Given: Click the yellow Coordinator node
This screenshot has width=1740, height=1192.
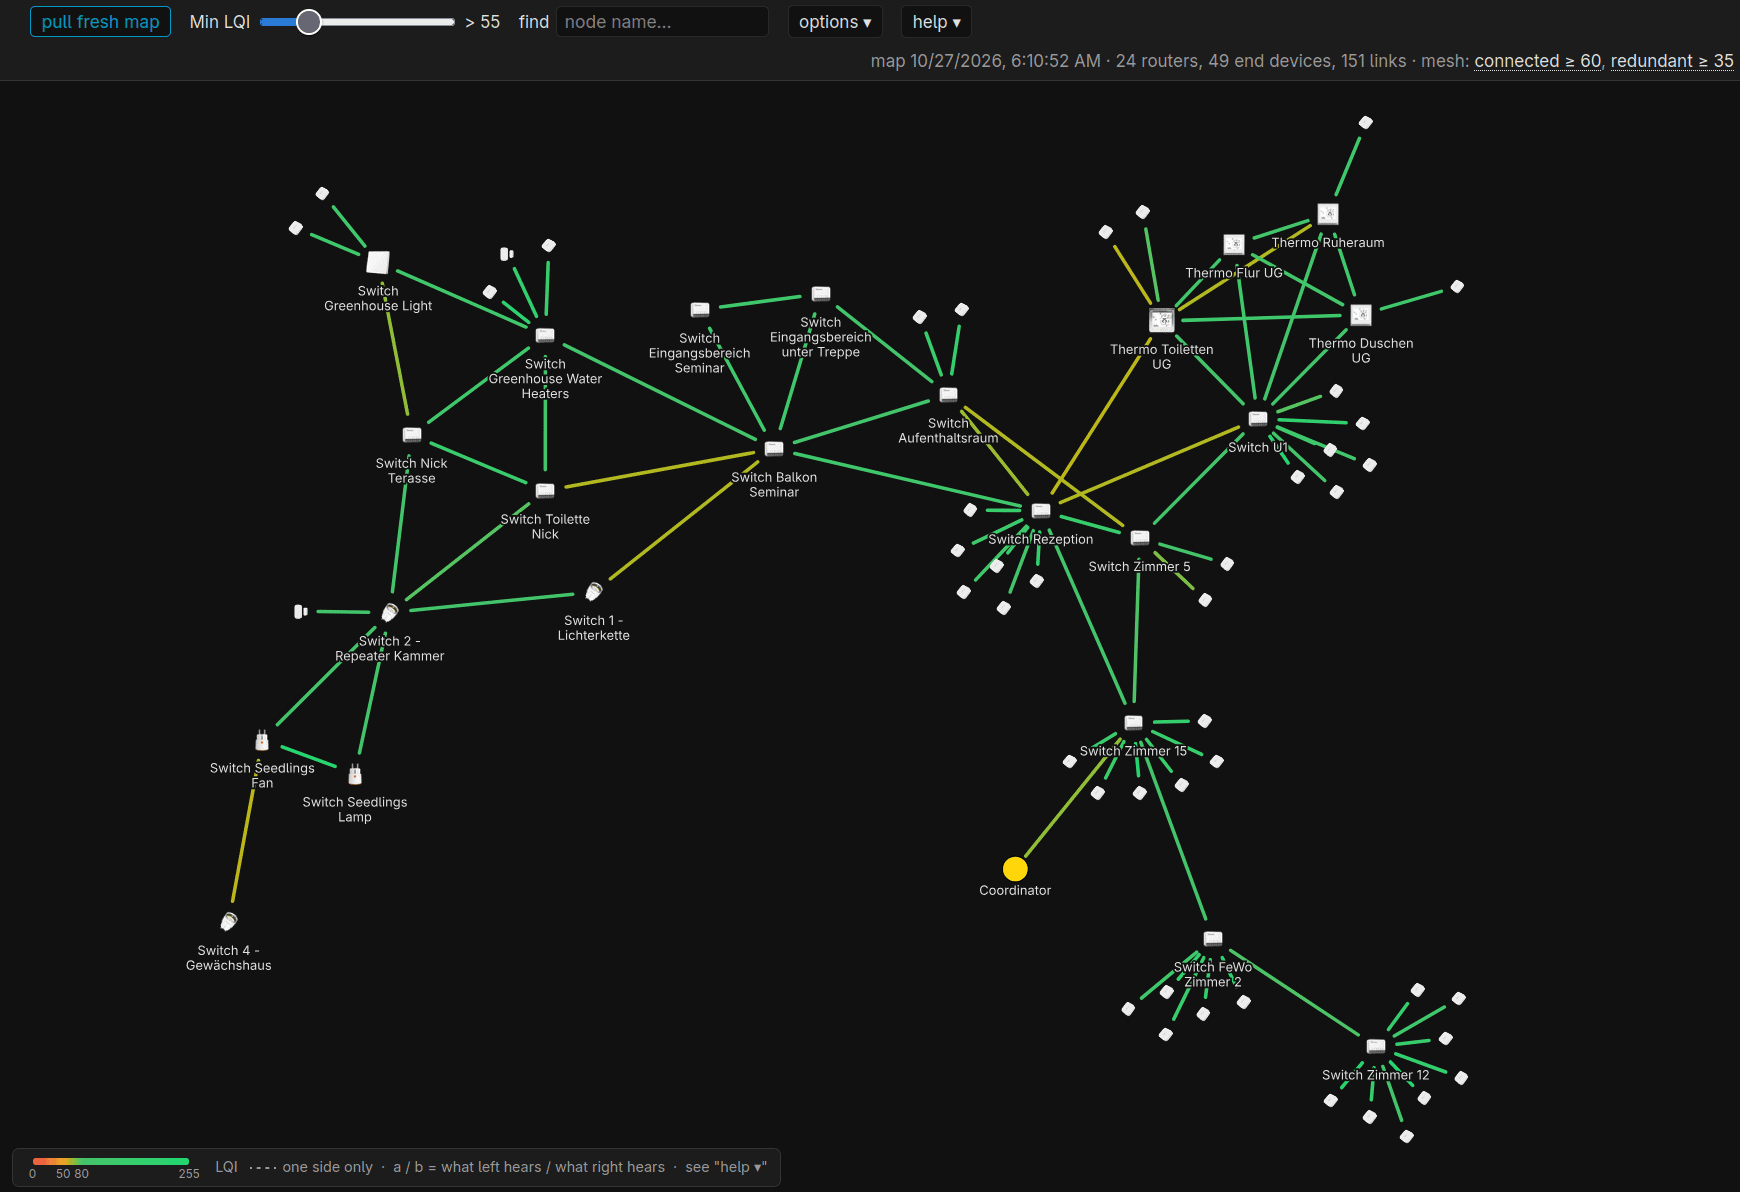Looking at the screenshot, I should (x=1015, y=869).
